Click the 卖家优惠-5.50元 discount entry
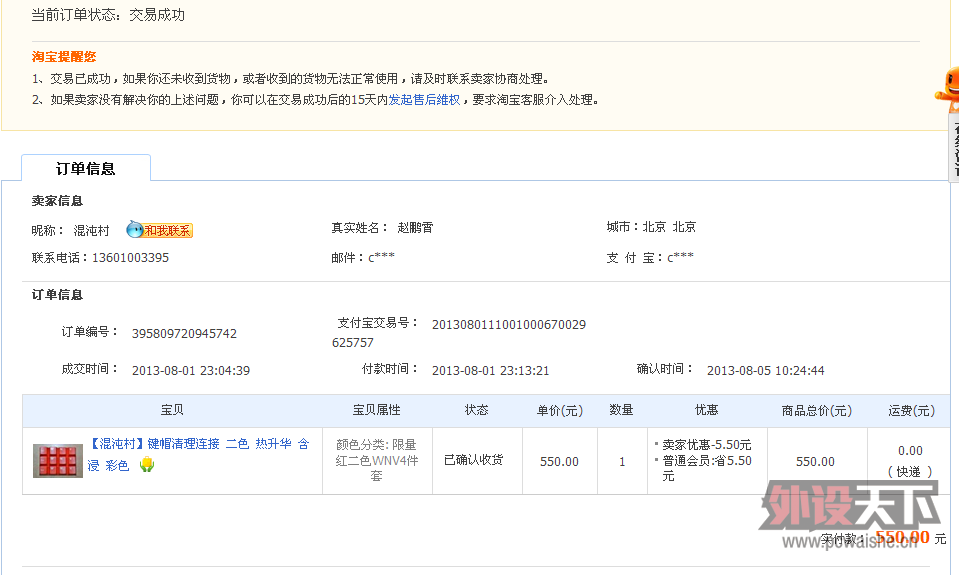Image resolution: width=959 pixels, height=575 pixels. click(706, 445)
